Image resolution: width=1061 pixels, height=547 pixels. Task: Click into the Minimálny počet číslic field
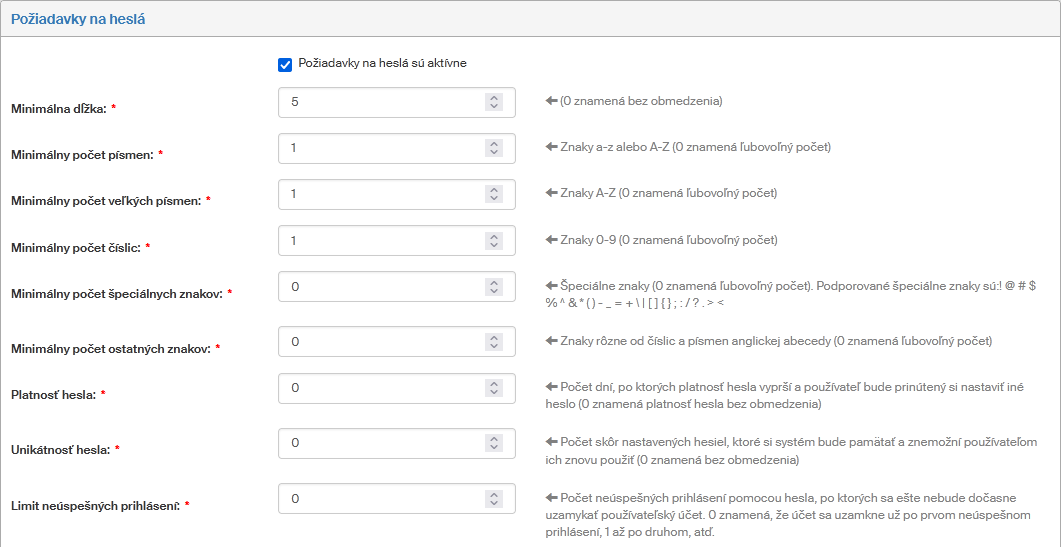(380, 241)
